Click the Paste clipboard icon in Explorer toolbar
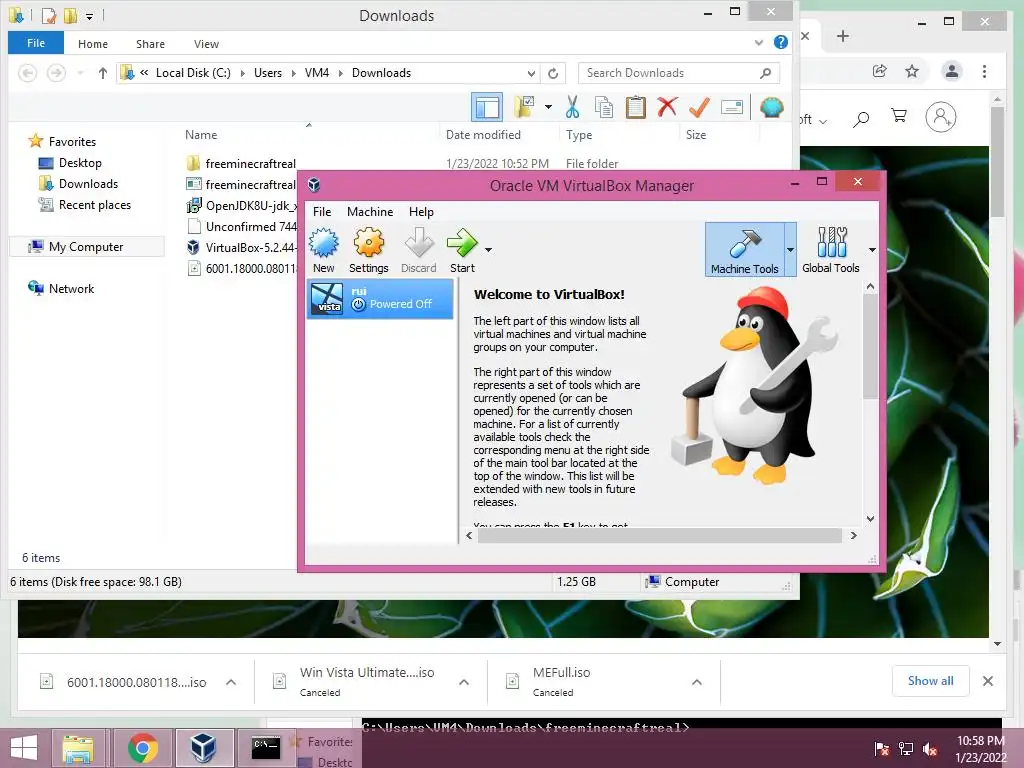Viewport: 1024px width, 768px height. (635, 107)
